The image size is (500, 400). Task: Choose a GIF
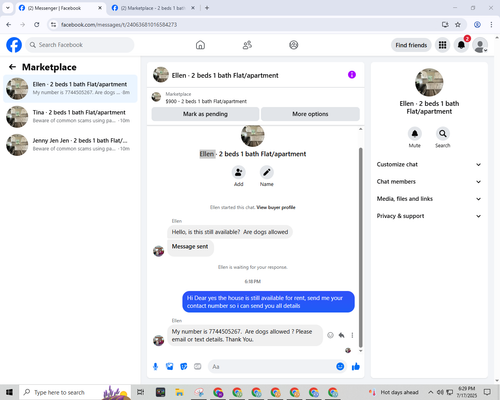click(x=198, y=367)
